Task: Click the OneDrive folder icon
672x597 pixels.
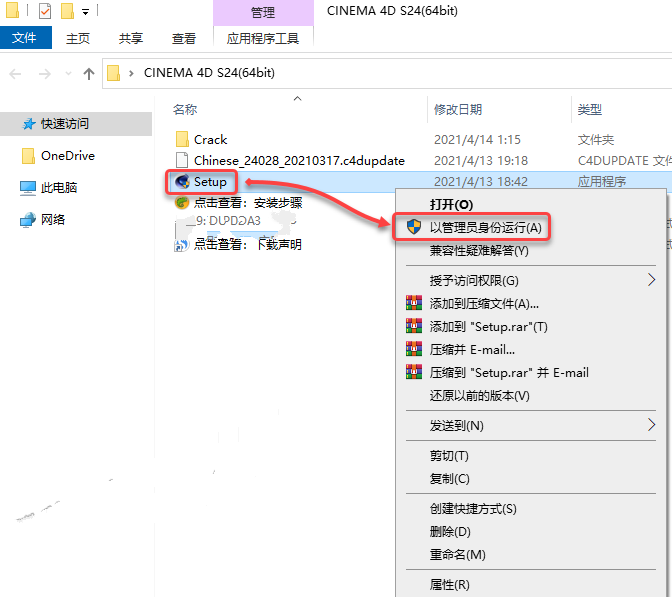Action: coord(28,156)
